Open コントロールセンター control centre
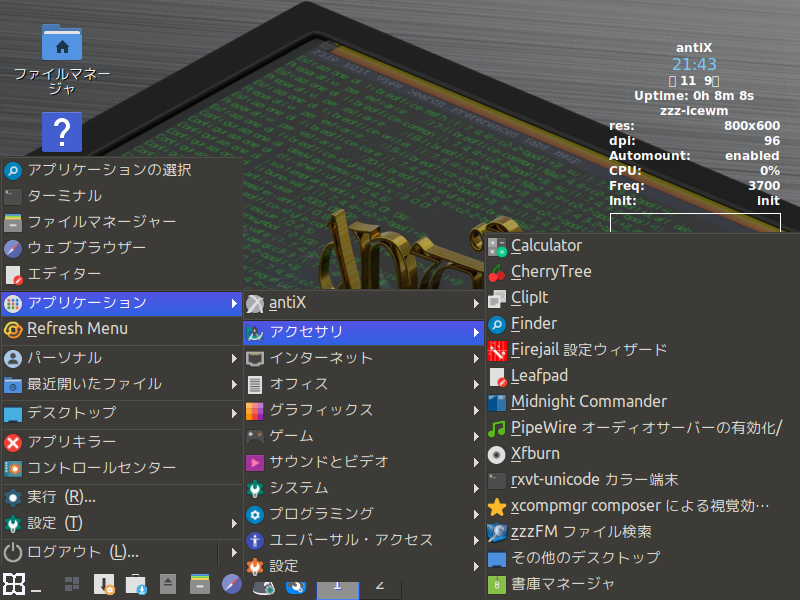 click(121, 468)
